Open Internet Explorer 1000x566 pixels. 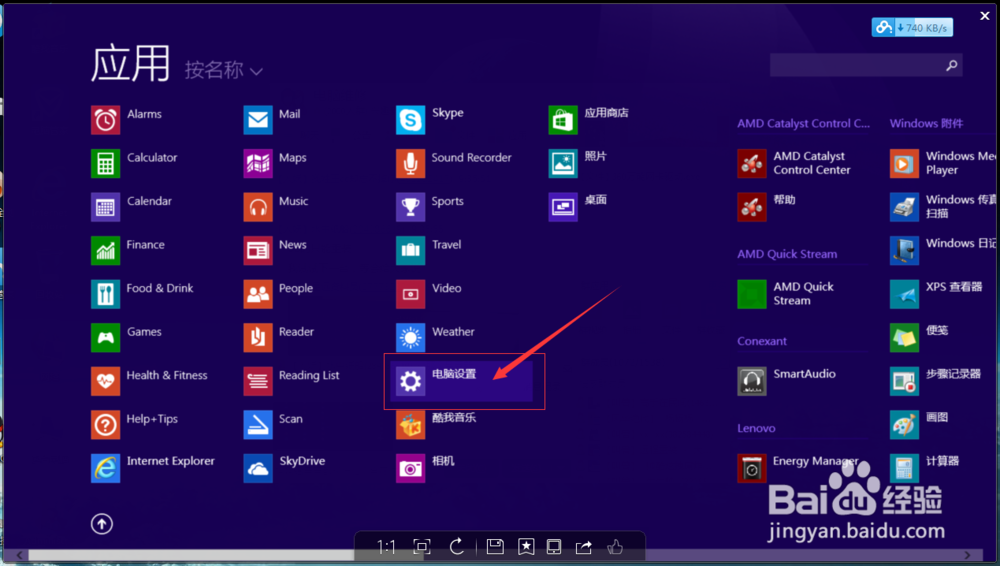coord(153,467)
